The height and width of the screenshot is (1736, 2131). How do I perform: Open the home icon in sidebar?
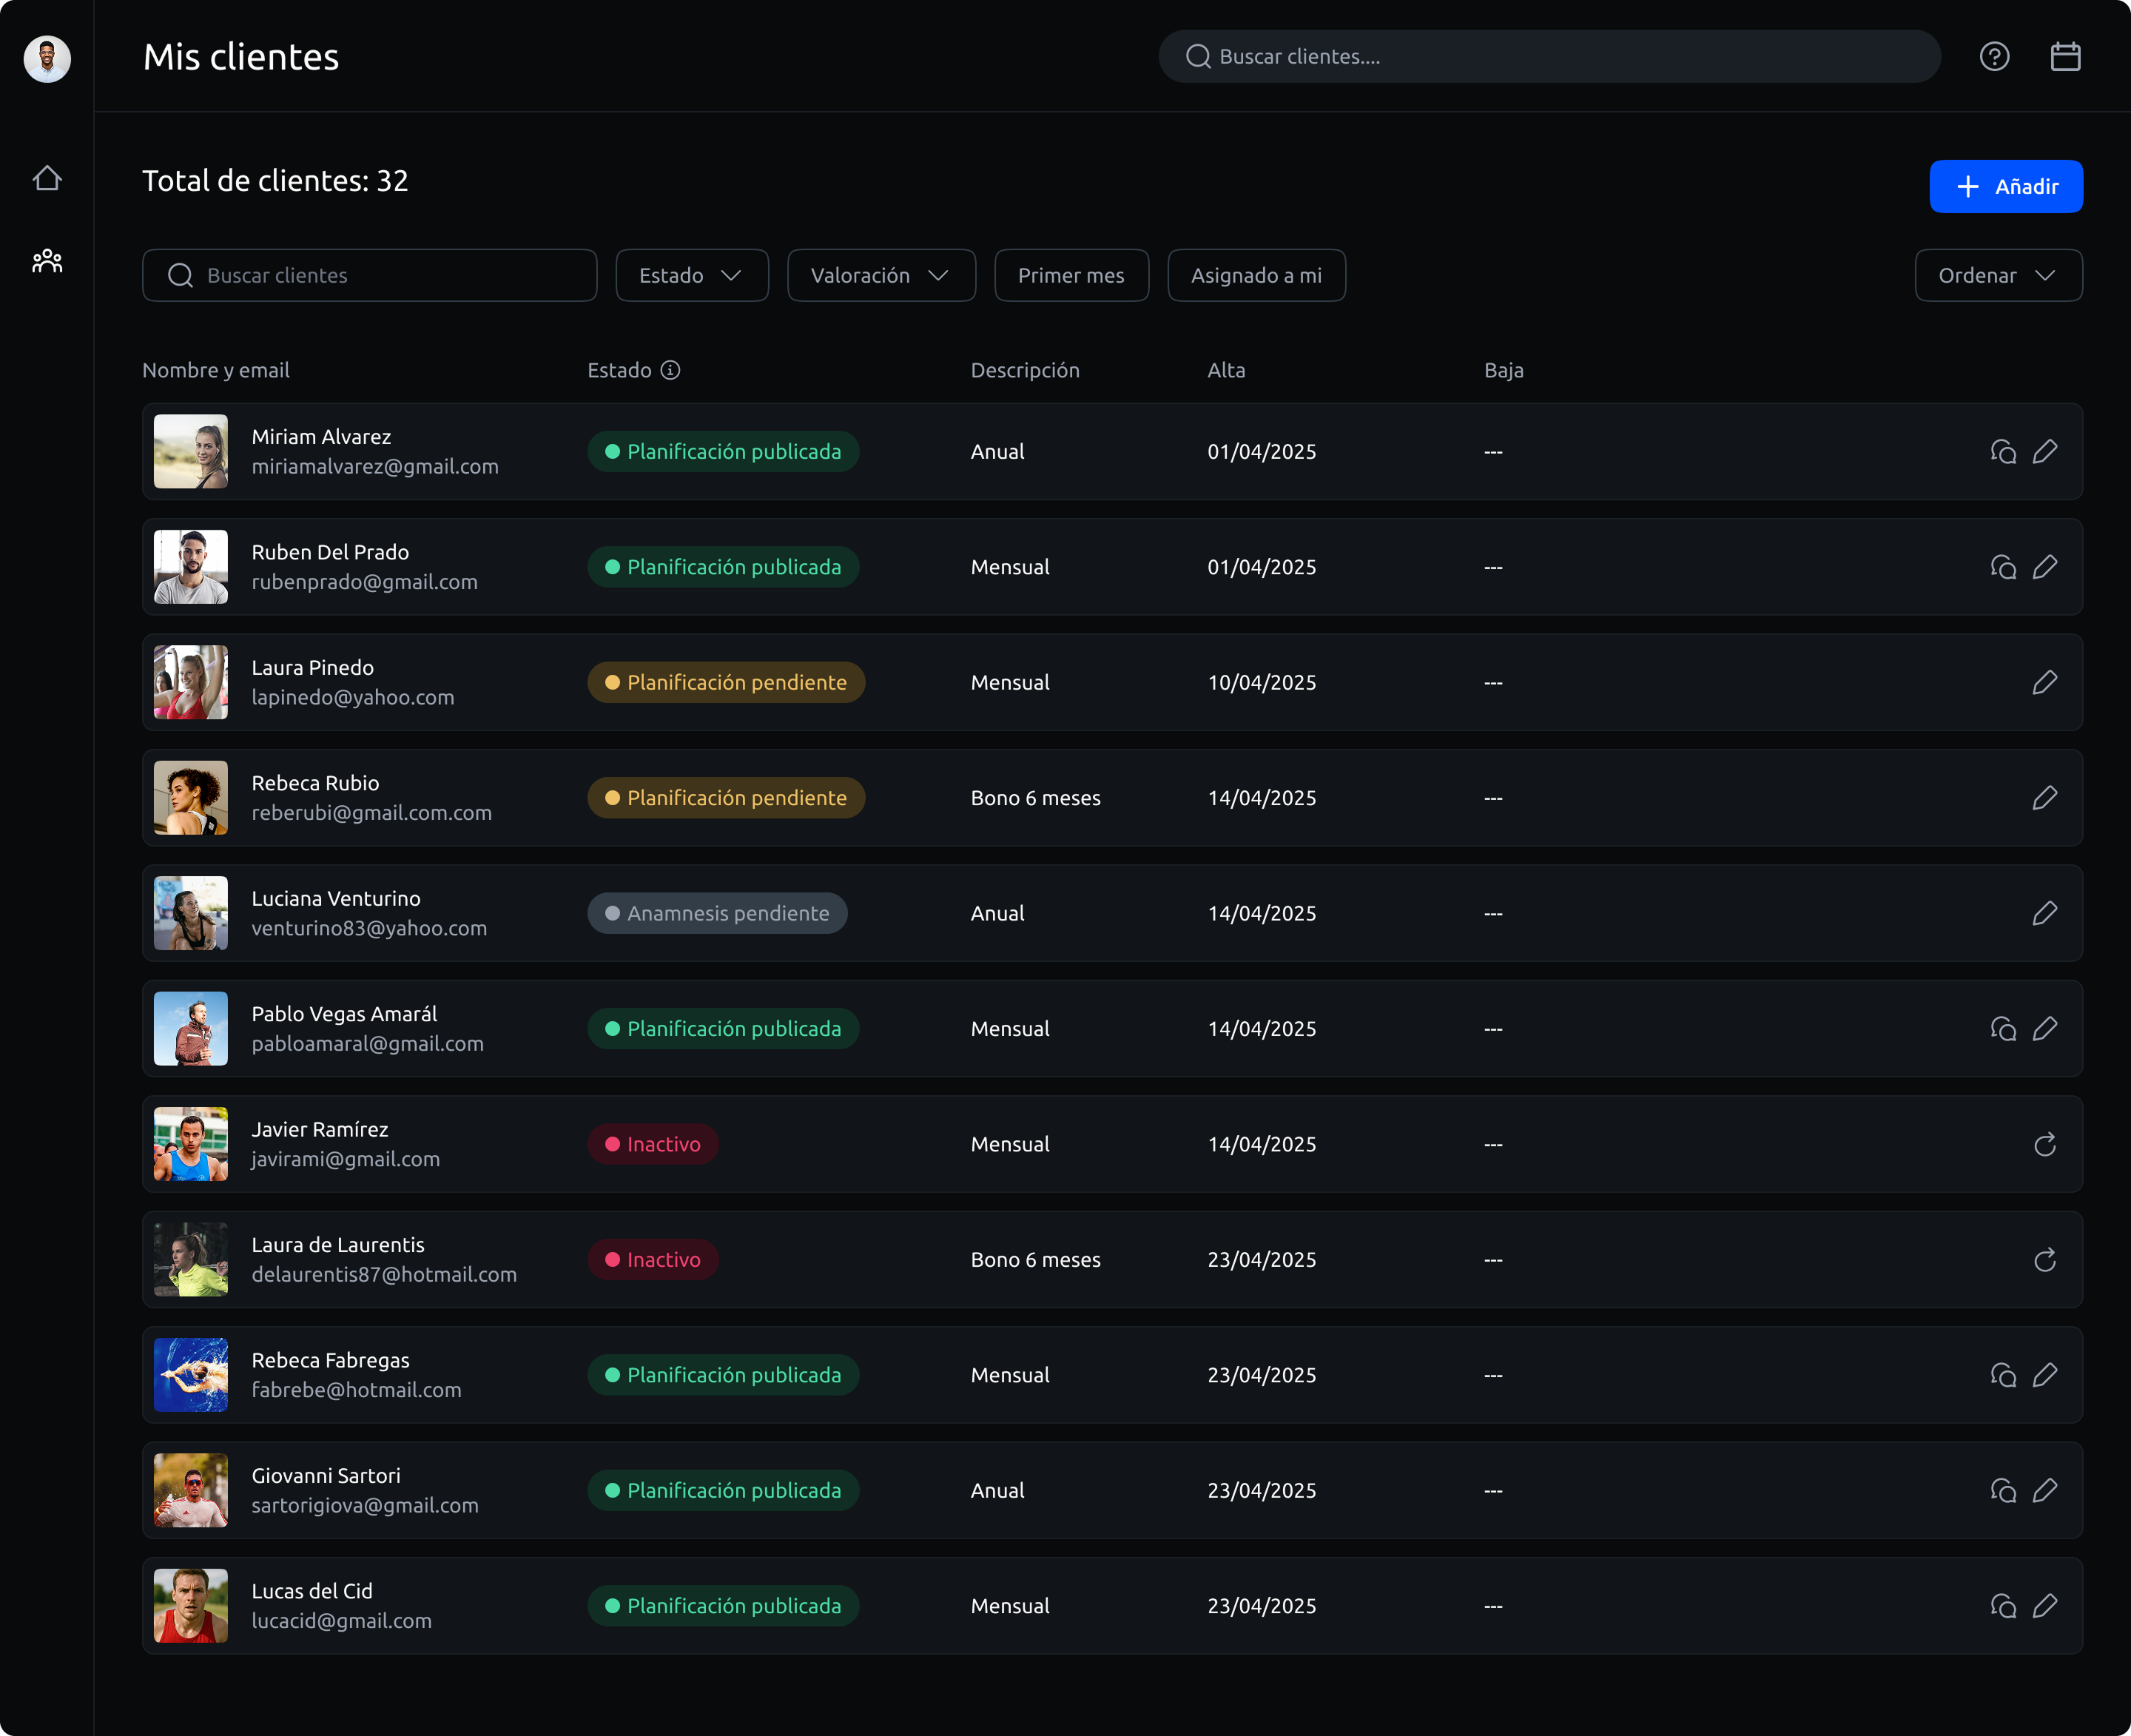pyautogui.click(x=47, y=178)
